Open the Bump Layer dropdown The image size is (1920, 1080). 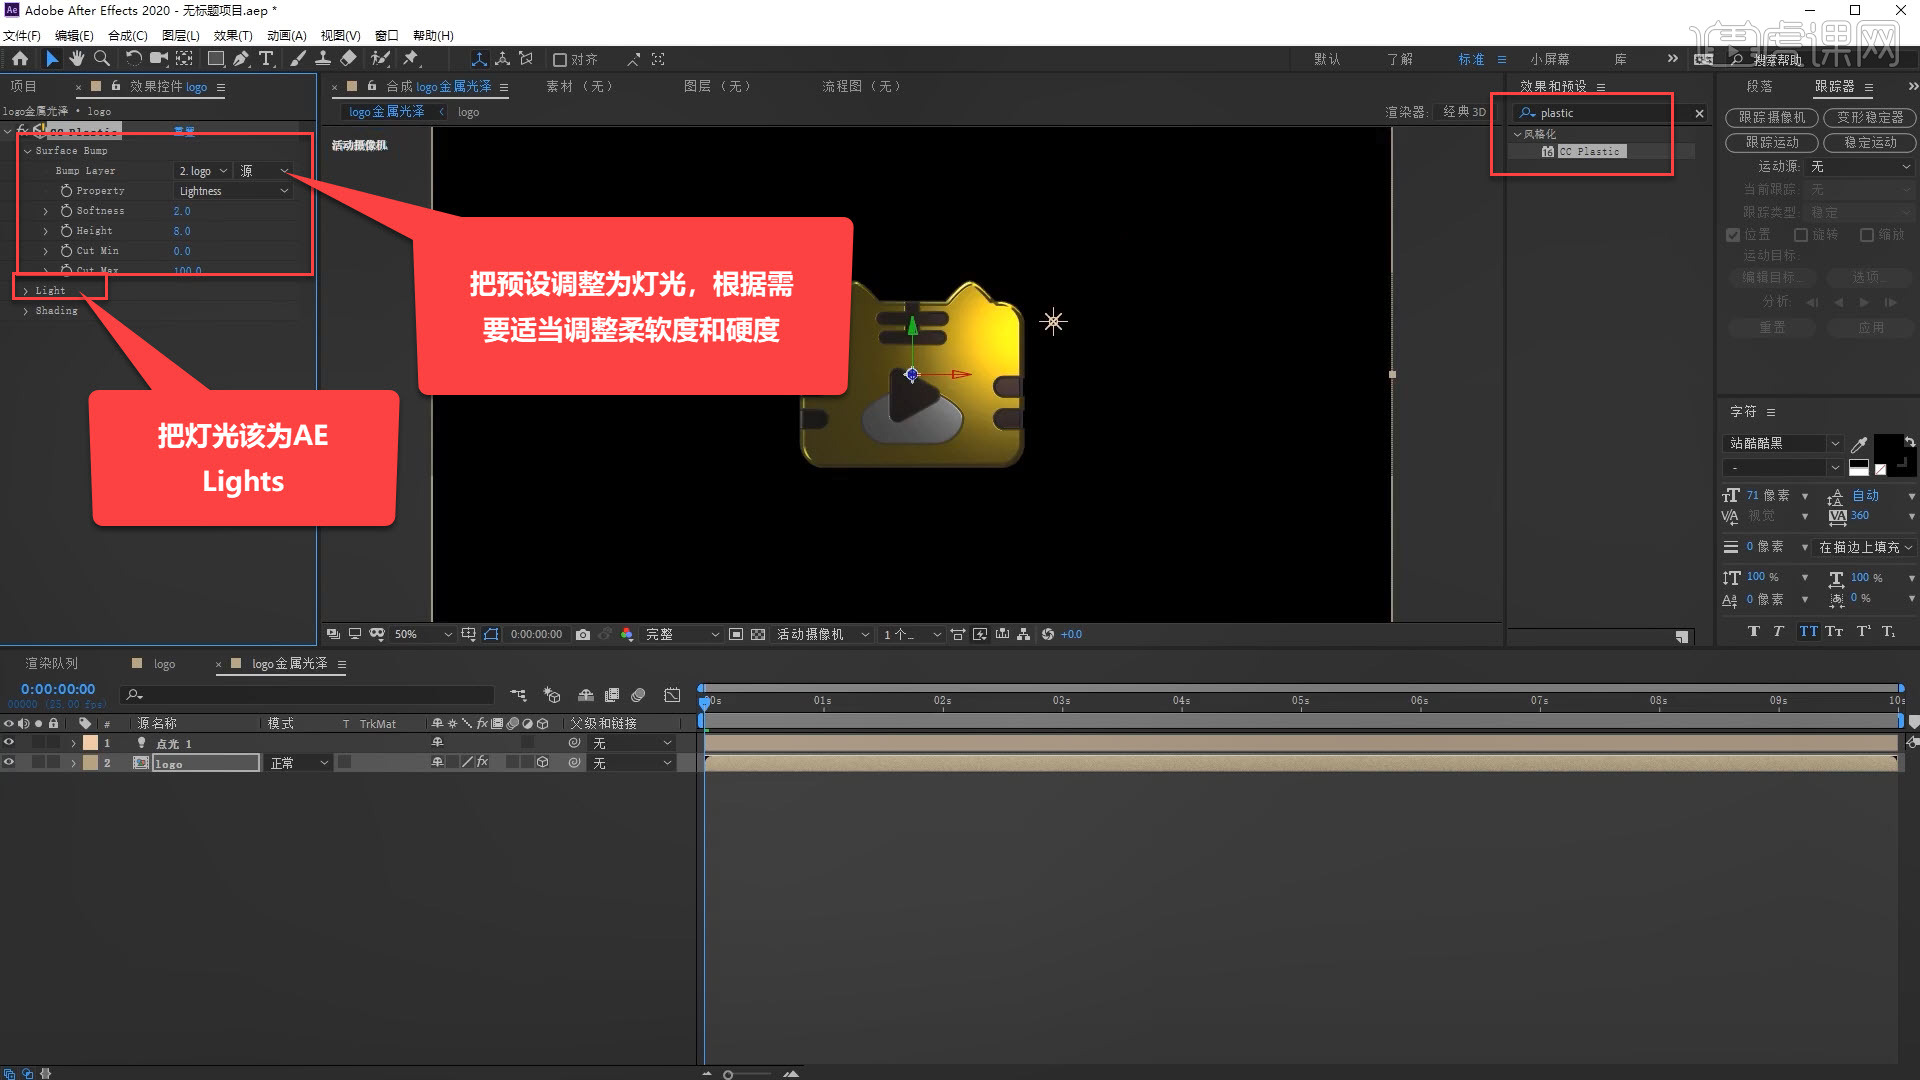click(203, 171)
